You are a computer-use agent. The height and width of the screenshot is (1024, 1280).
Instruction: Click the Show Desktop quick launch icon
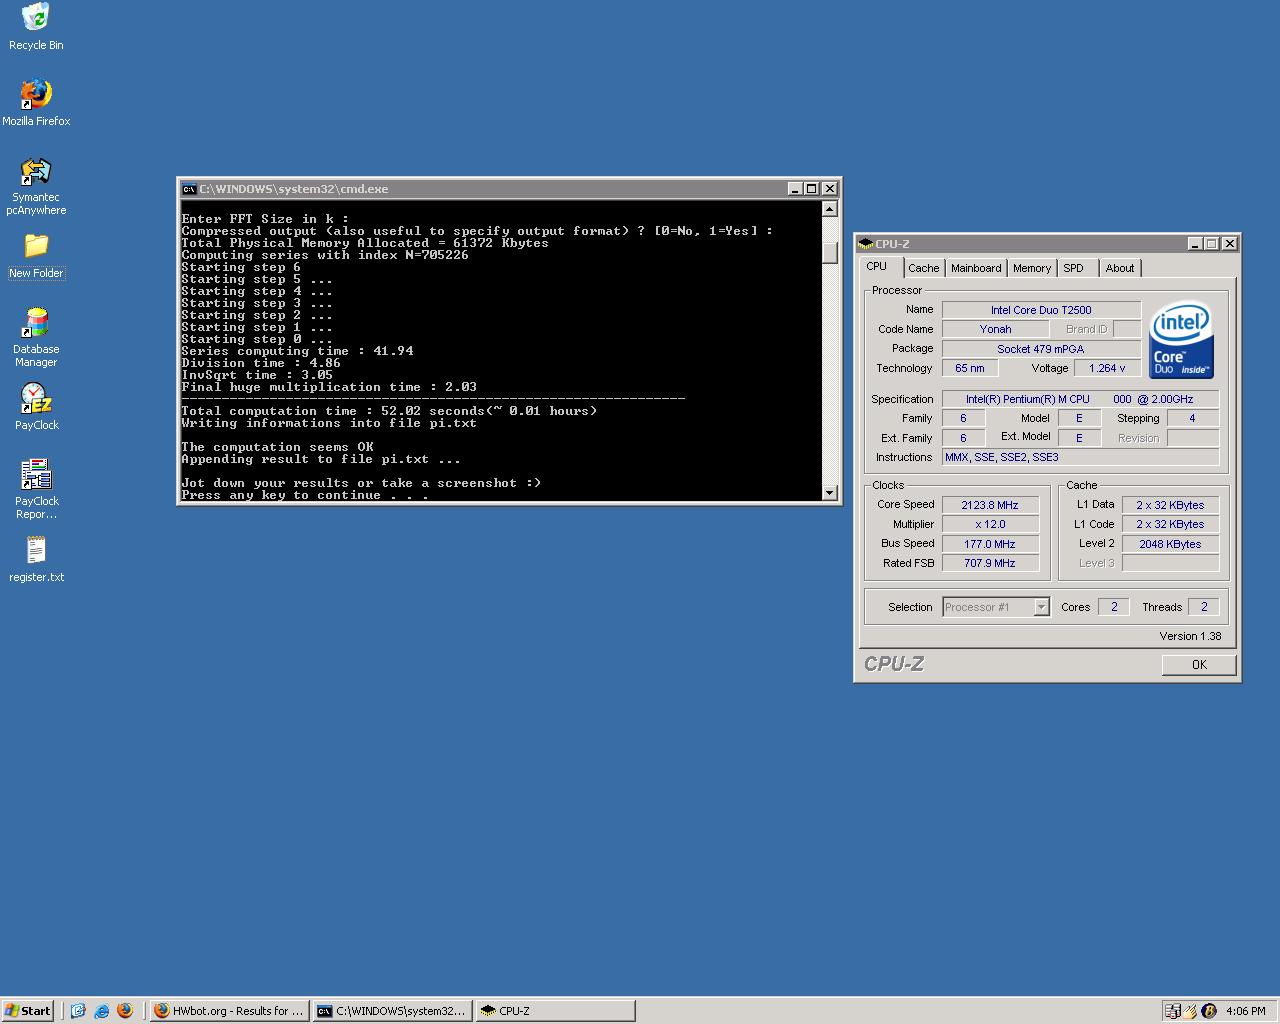pos(78,1011)
